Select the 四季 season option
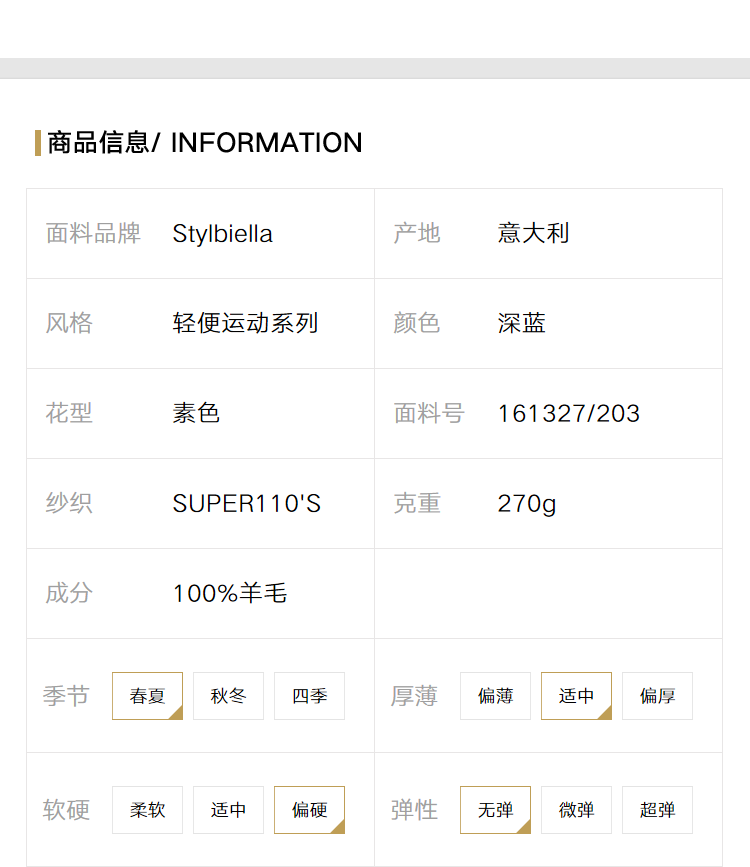The image size is (750, 867). [309, 696]
